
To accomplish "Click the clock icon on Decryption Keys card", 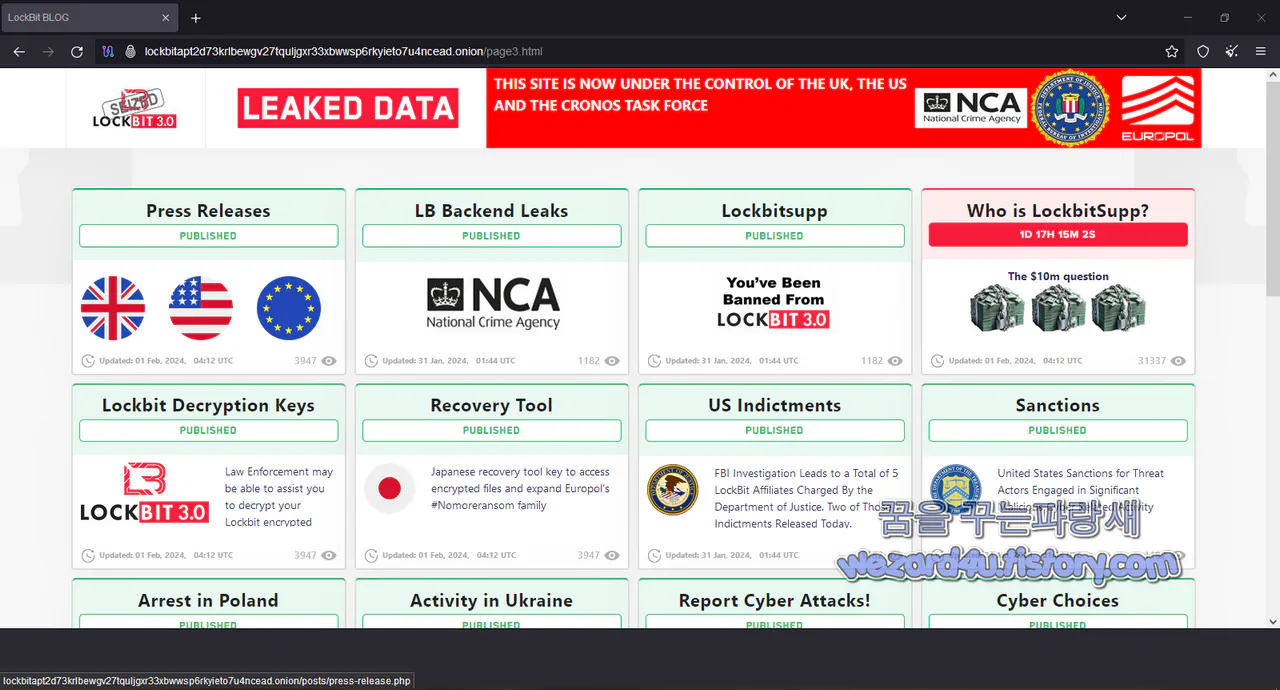I will pos(88,555).
